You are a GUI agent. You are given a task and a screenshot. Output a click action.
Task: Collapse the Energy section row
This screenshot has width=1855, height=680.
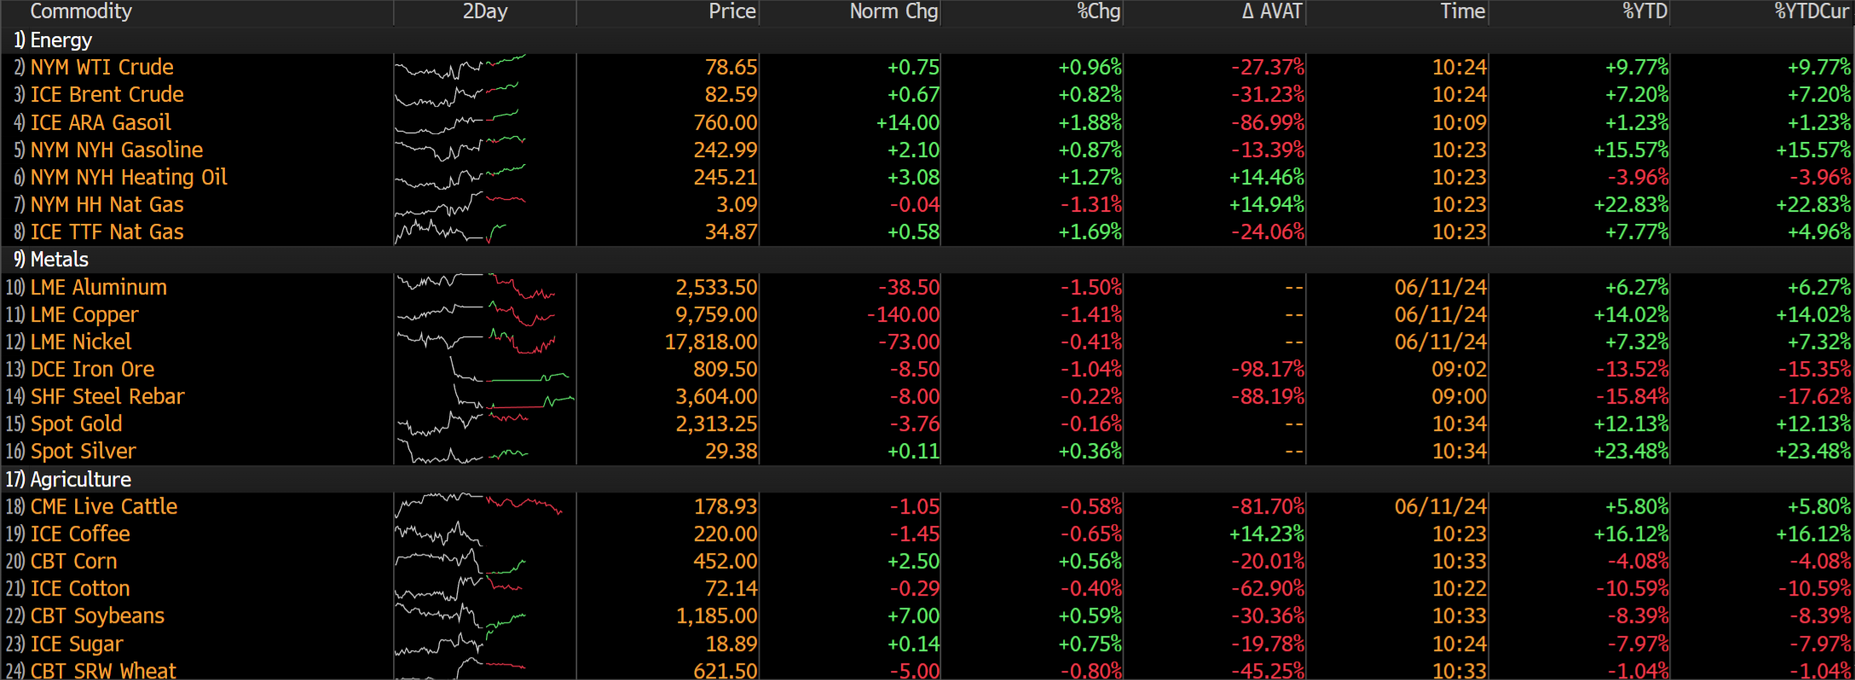tap(927, 40)
